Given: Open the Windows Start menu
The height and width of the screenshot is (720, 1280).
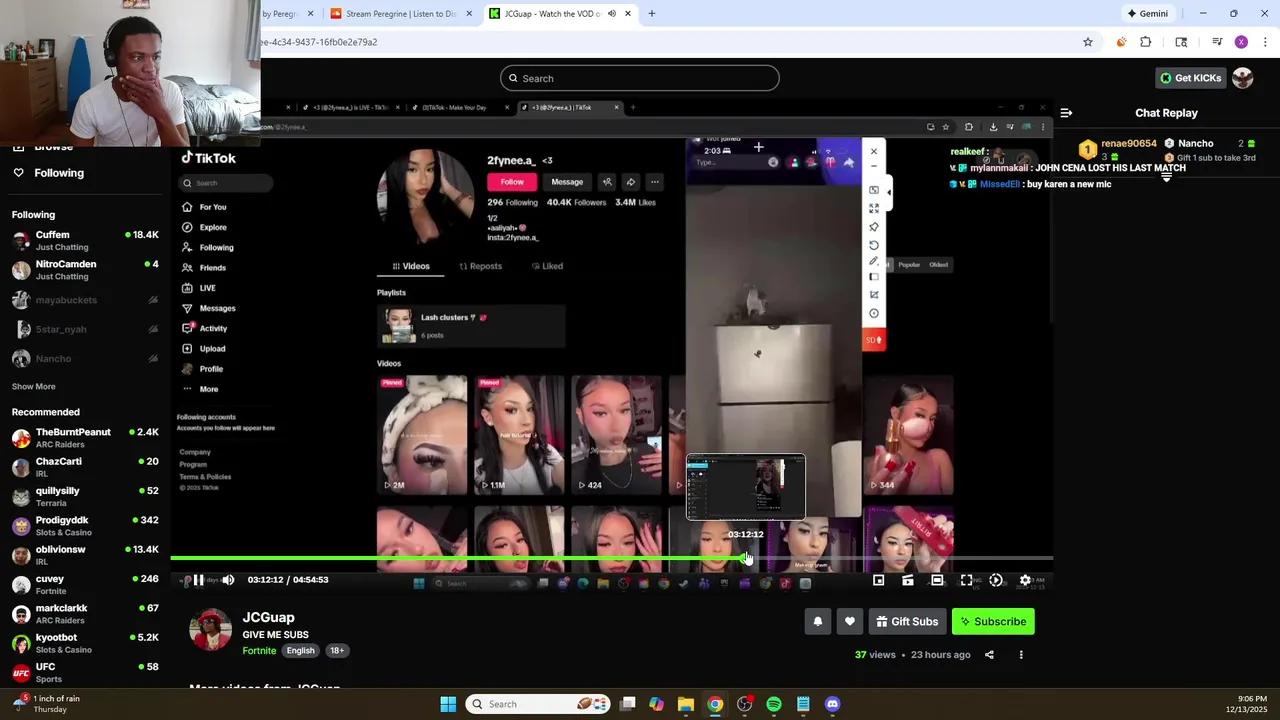Looking at the screenshot, I should click(448, 704).
